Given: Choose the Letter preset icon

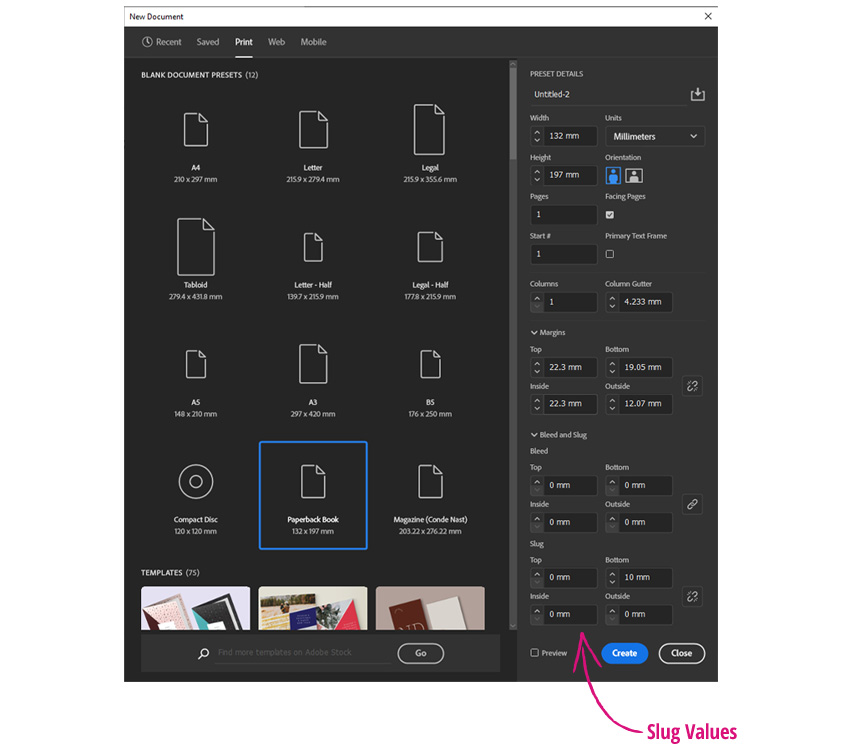Looking at the screenshot, I should 313,130.
